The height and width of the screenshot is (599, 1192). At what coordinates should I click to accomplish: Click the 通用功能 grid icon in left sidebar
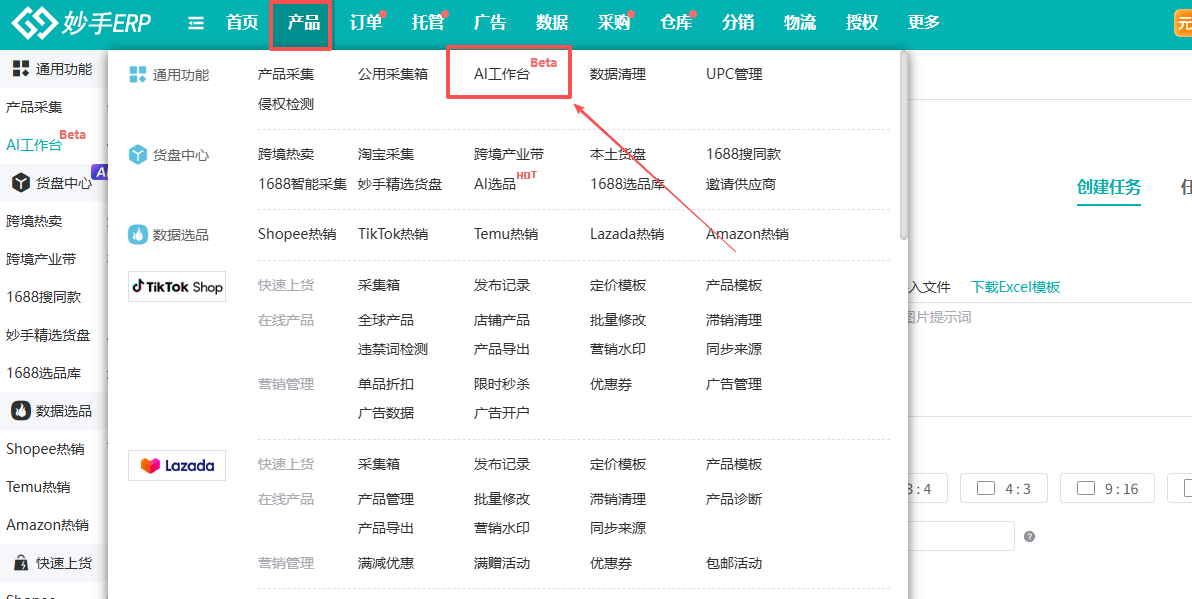pos(21,69)
